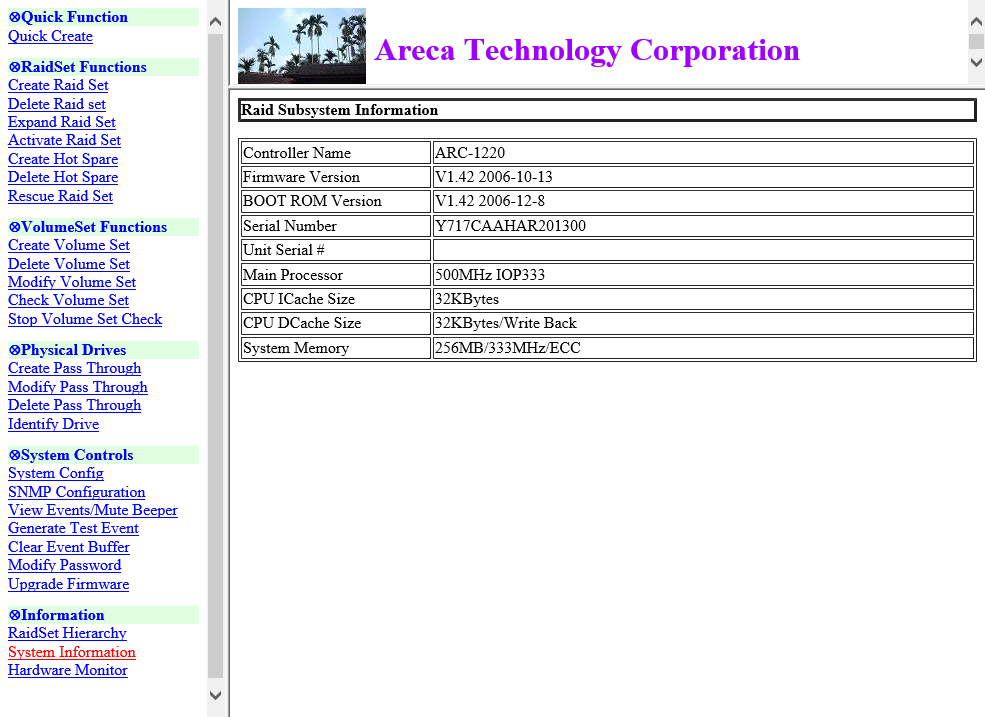Screen dimensions: 985x717
Task: Open Create Raid Set
Action: click(58, 85)
